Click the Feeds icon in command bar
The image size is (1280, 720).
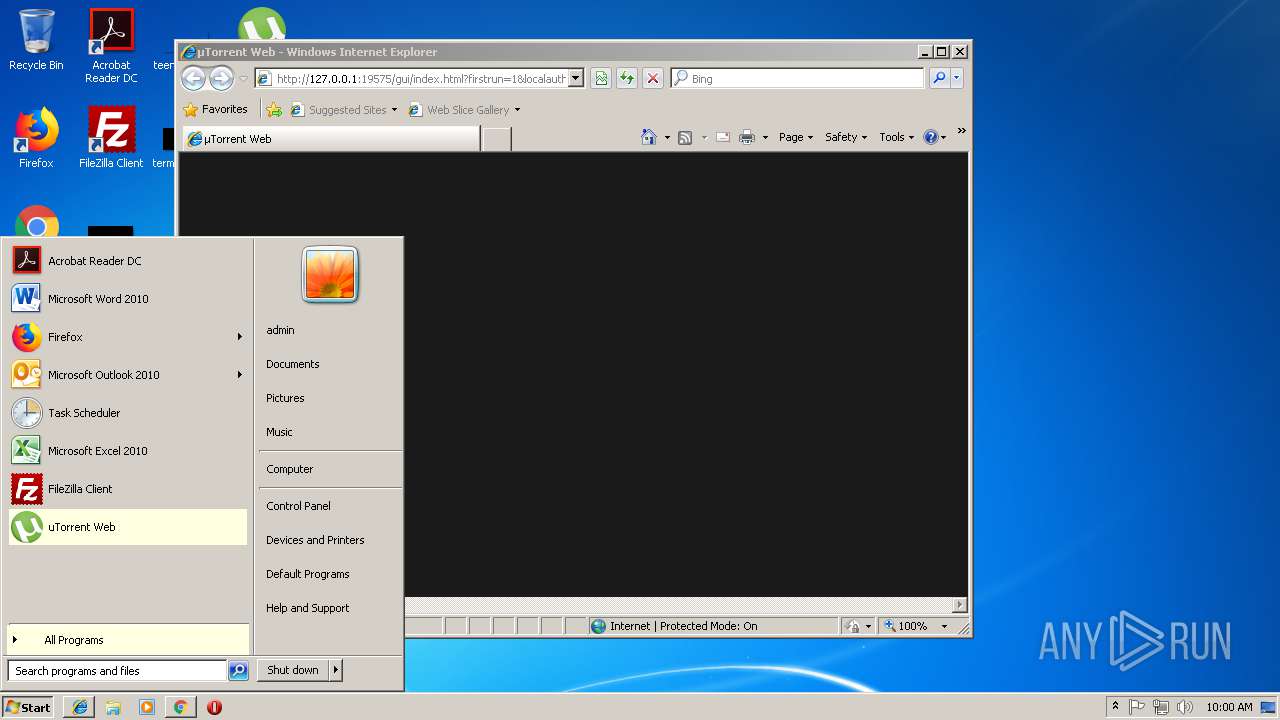[685, 137]
